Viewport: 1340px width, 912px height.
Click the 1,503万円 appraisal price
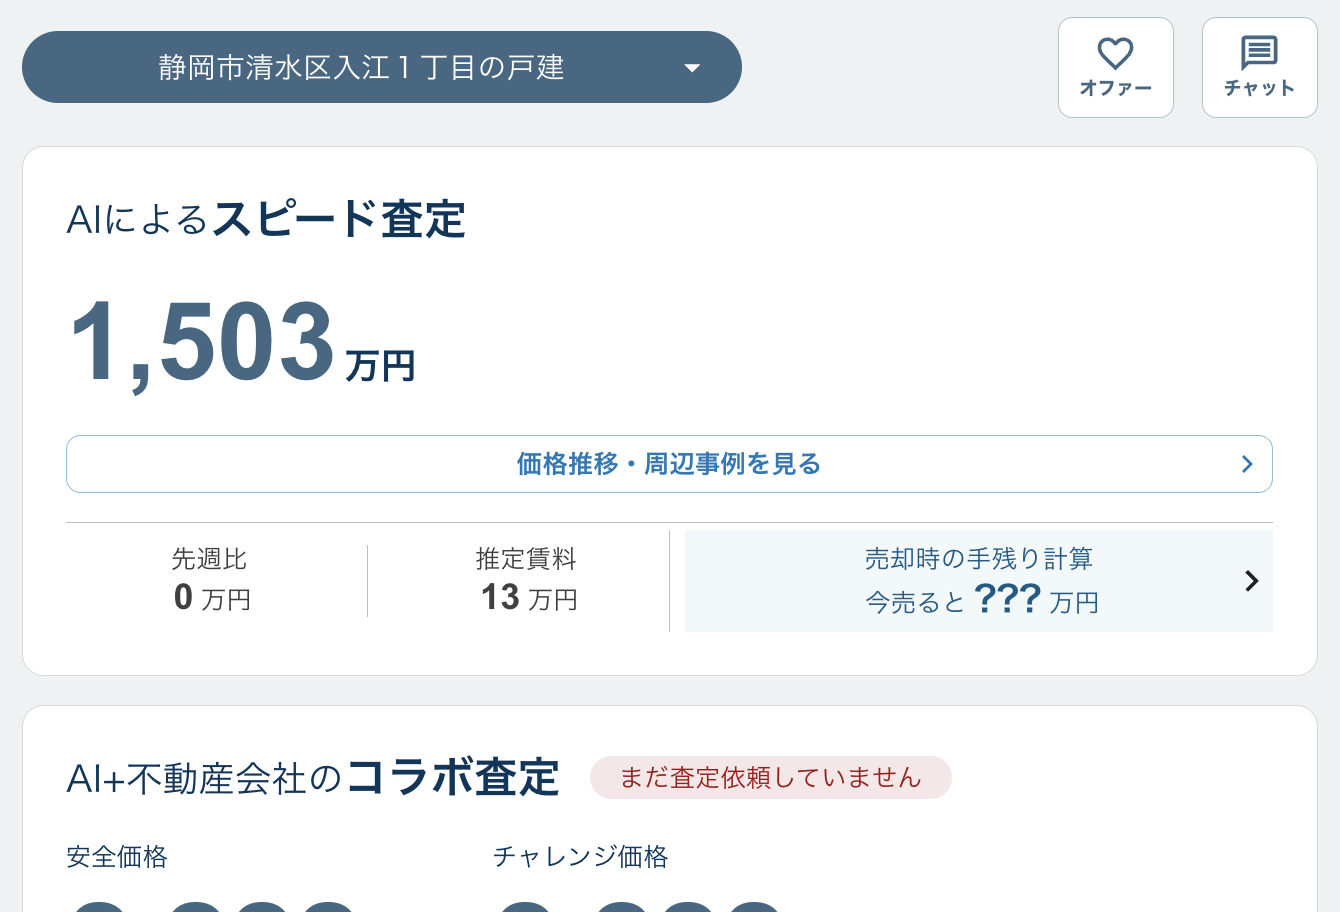tap(241, 343)
